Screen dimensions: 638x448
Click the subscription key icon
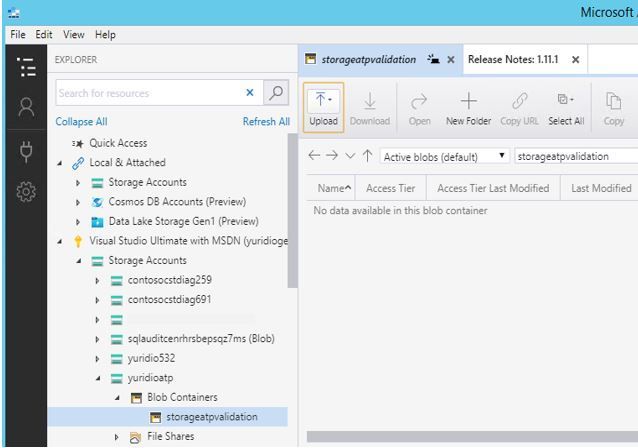78,241
